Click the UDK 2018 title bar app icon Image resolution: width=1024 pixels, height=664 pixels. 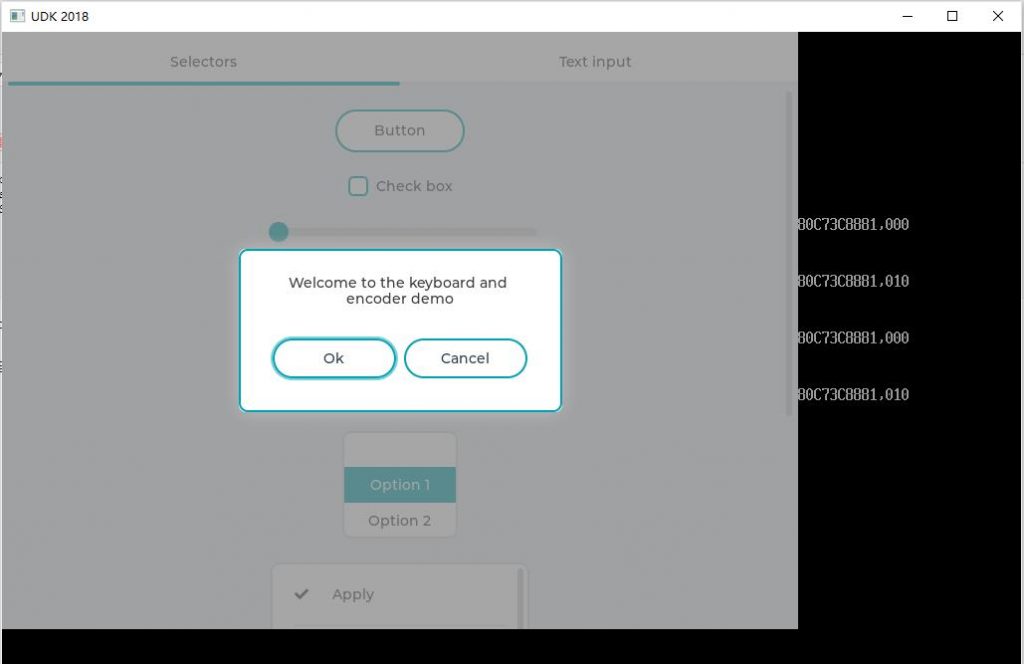pos(17,16)
